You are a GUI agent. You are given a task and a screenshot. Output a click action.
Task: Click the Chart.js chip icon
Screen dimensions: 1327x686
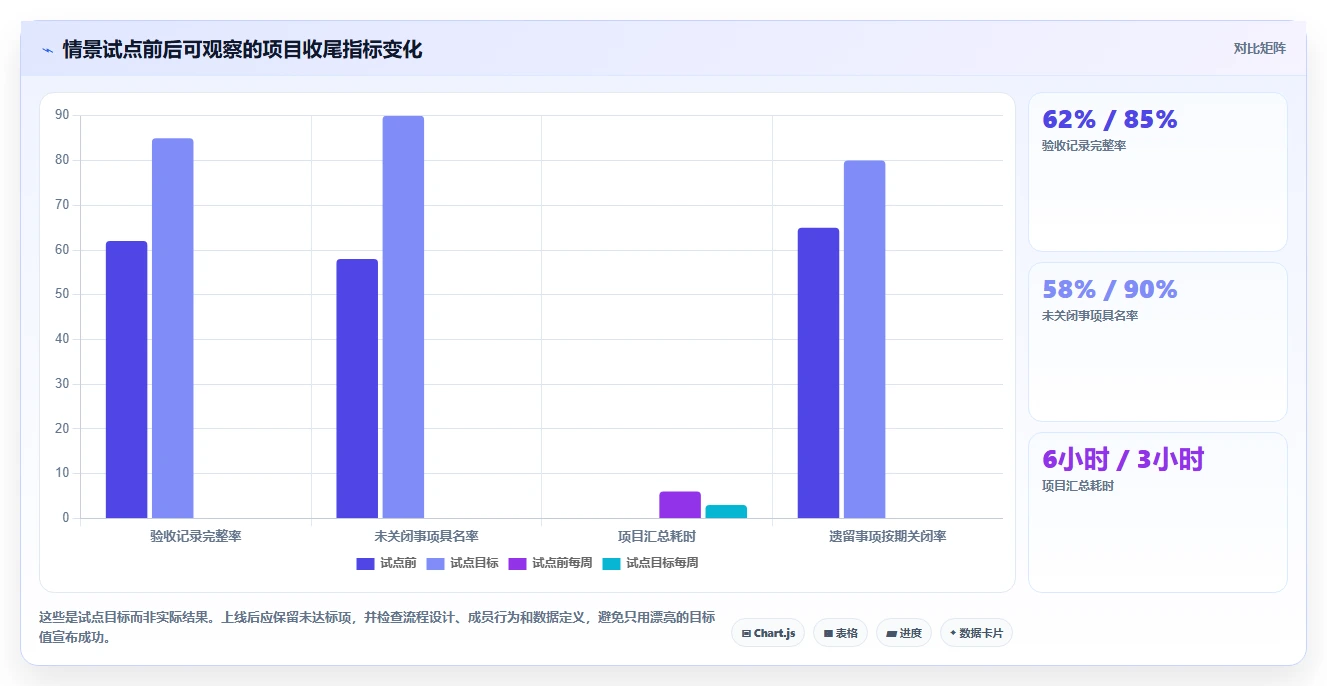coord(746,634)
